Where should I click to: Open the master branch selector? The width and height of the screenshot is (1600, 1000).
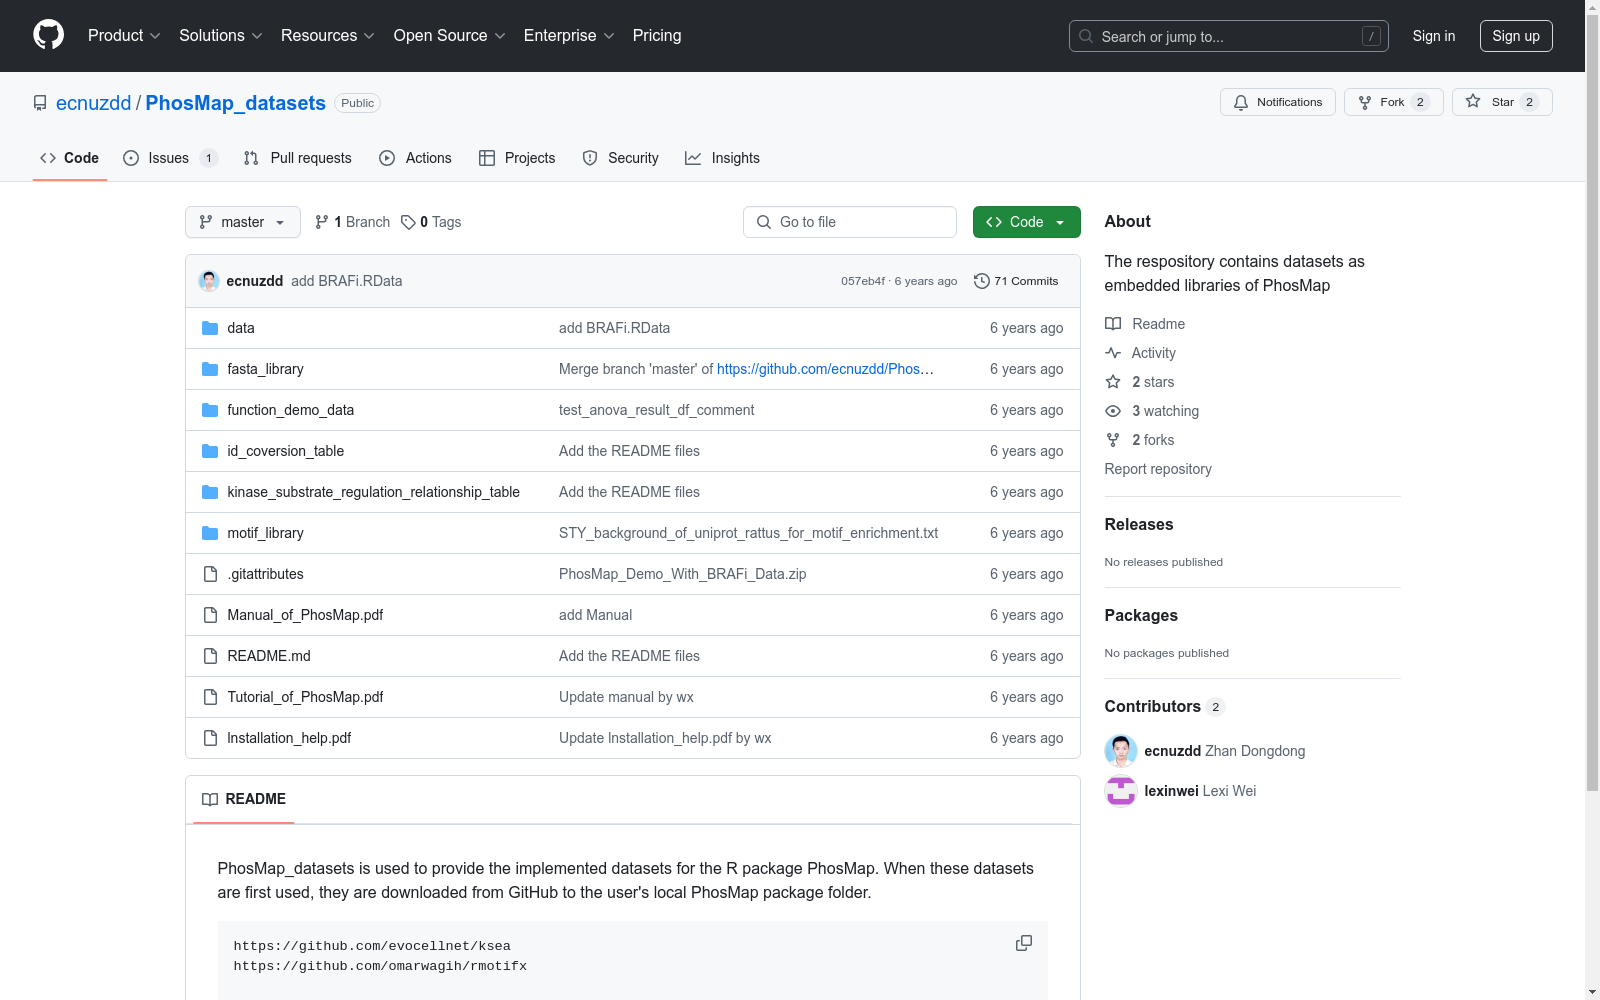[243, 222]
